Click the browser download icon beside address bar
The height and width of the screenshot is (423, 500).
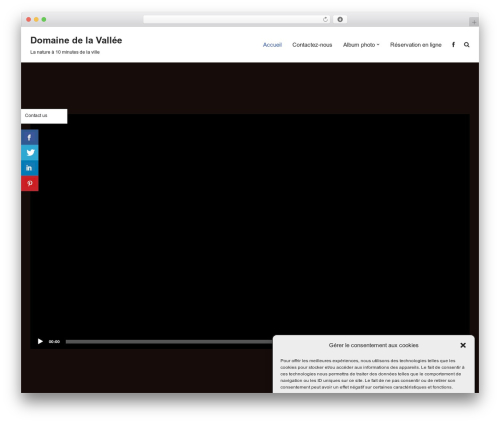pyautogui.click(x=340, y=19)
